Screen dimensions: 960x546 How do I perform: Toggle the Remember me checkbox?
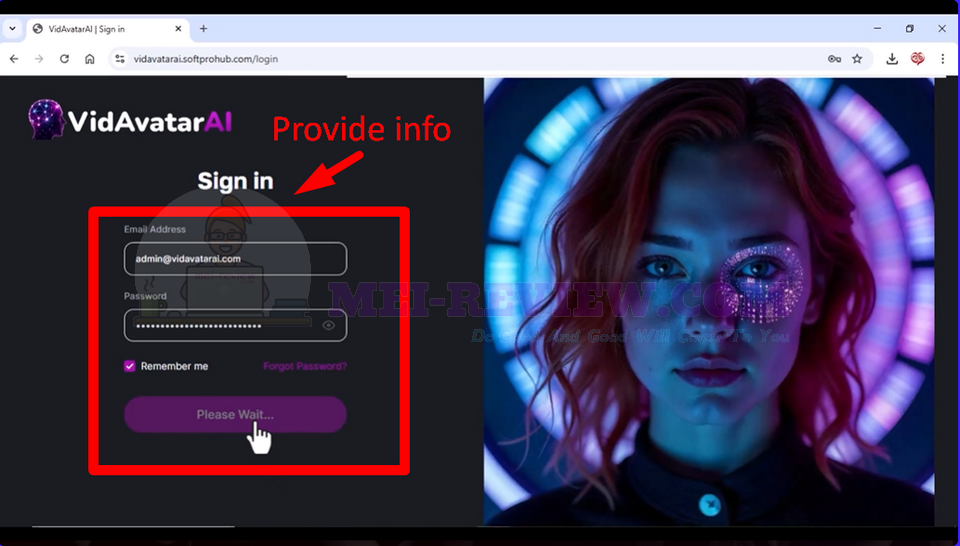[129, 366]
